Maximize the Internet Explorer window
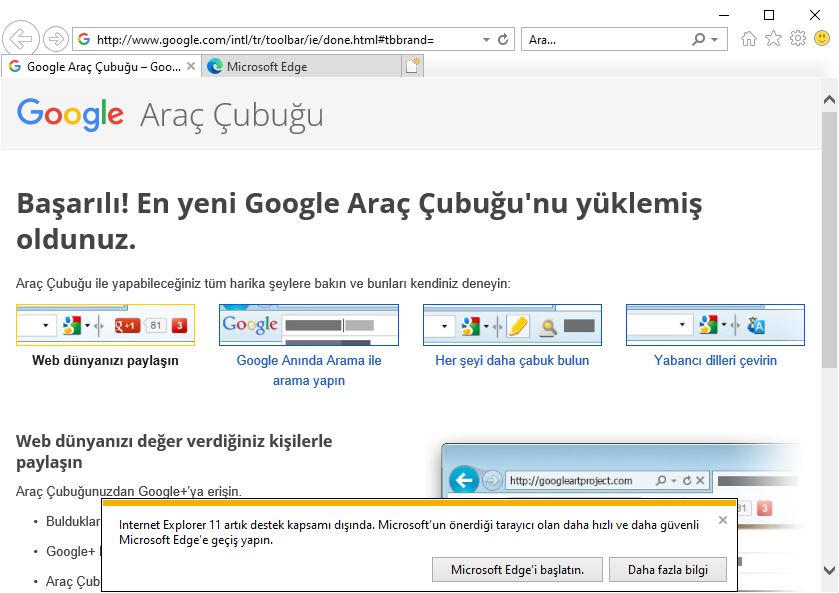 (x=769, y=15)
